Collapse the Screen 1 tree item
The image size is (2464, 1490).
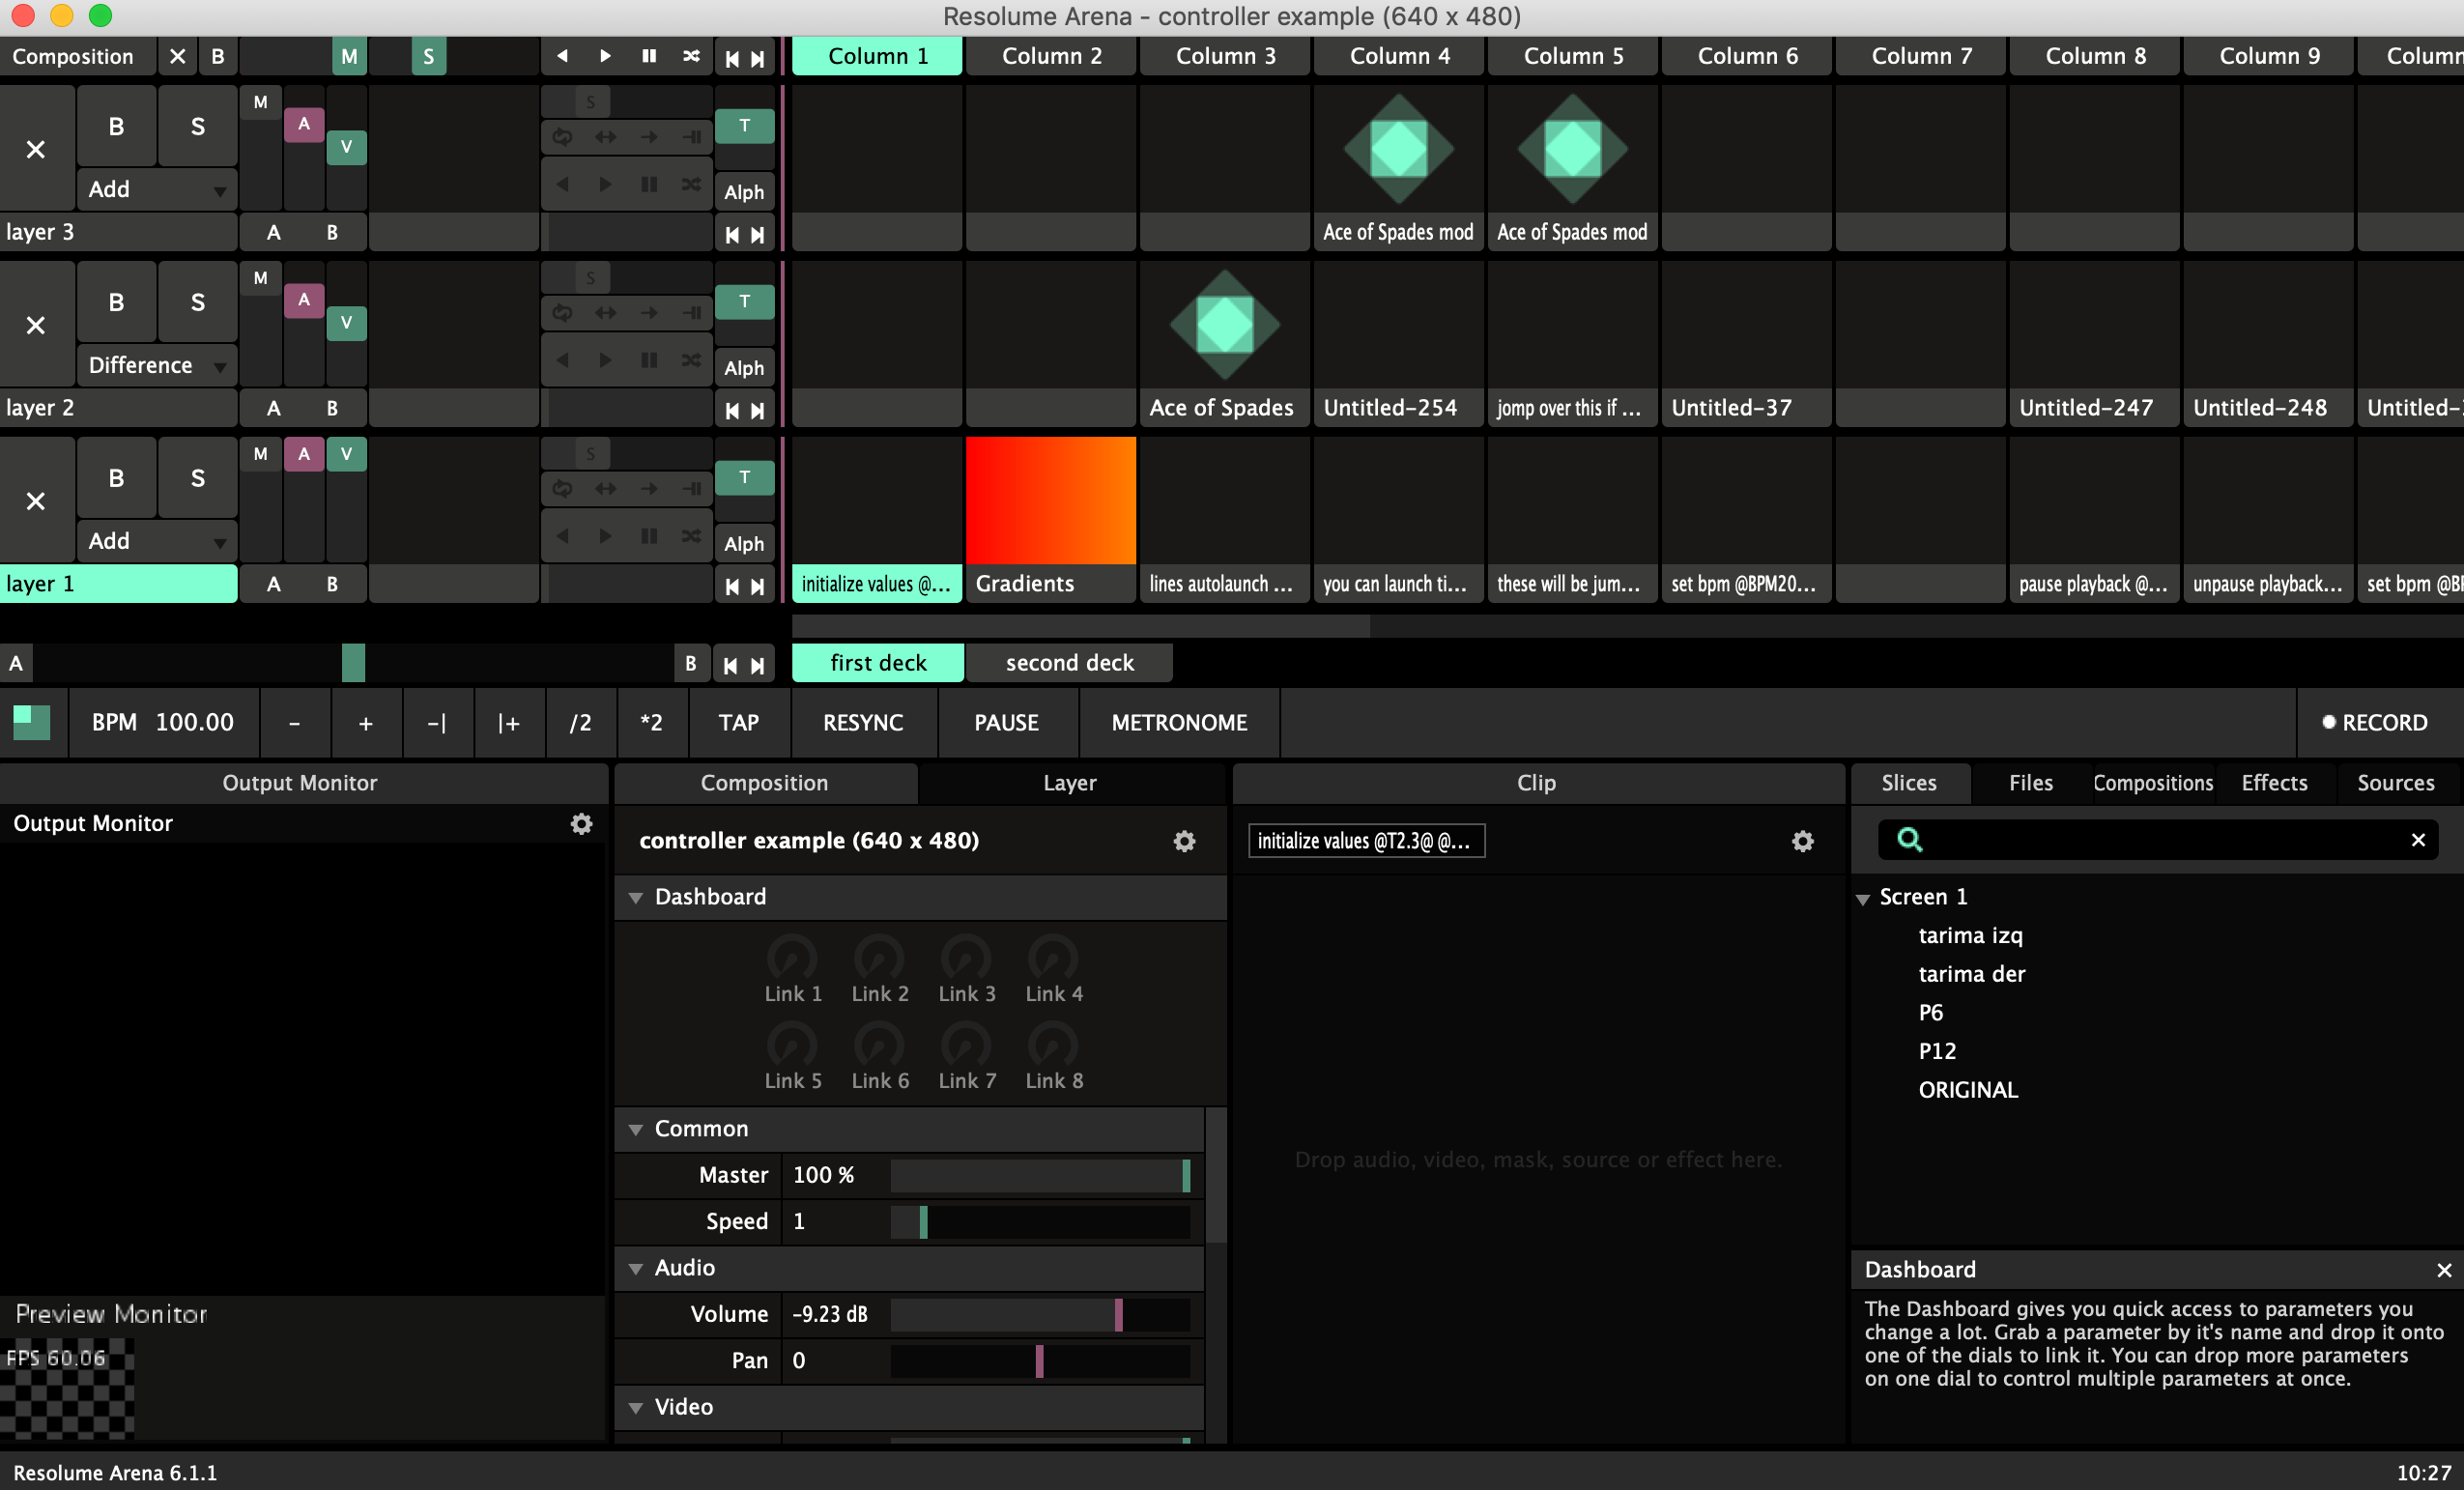click(x=1863, y=898)
